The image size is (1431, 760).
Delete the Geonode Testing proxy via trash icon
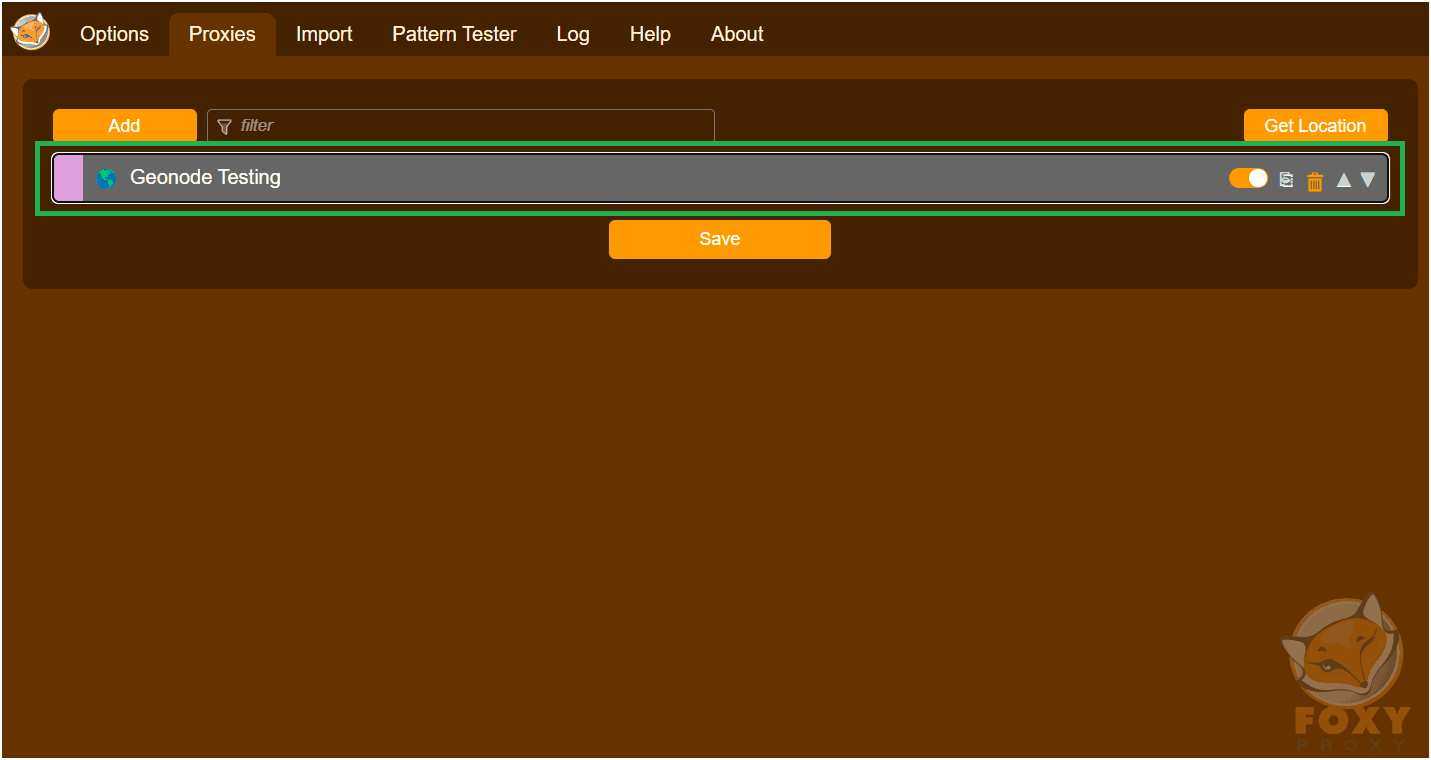(1315, 181)
